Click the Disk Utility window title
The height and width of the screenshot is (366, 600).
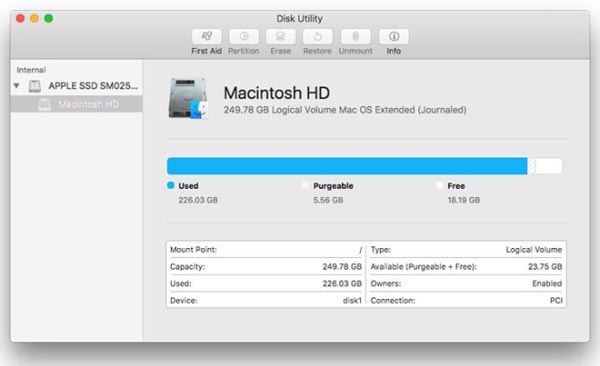click(300, 18)
